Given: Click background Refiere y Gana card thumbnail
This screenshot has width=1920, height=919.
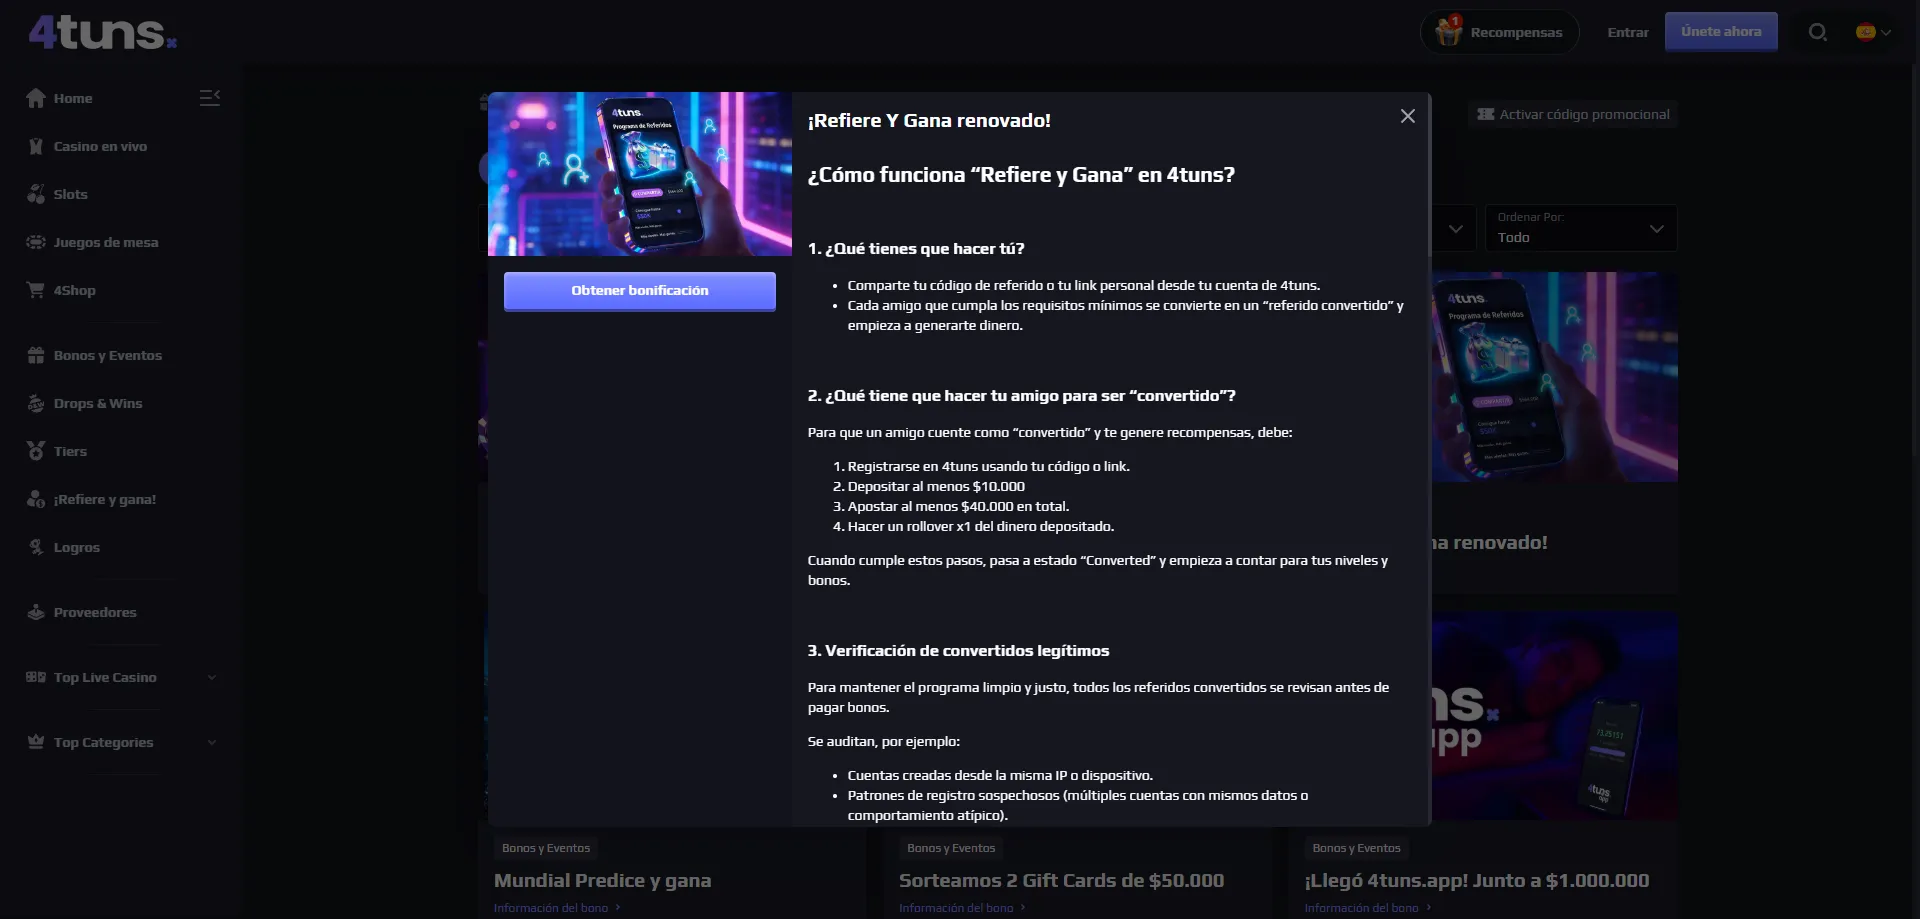Looking at the screenshot, I should [1555, 377].
